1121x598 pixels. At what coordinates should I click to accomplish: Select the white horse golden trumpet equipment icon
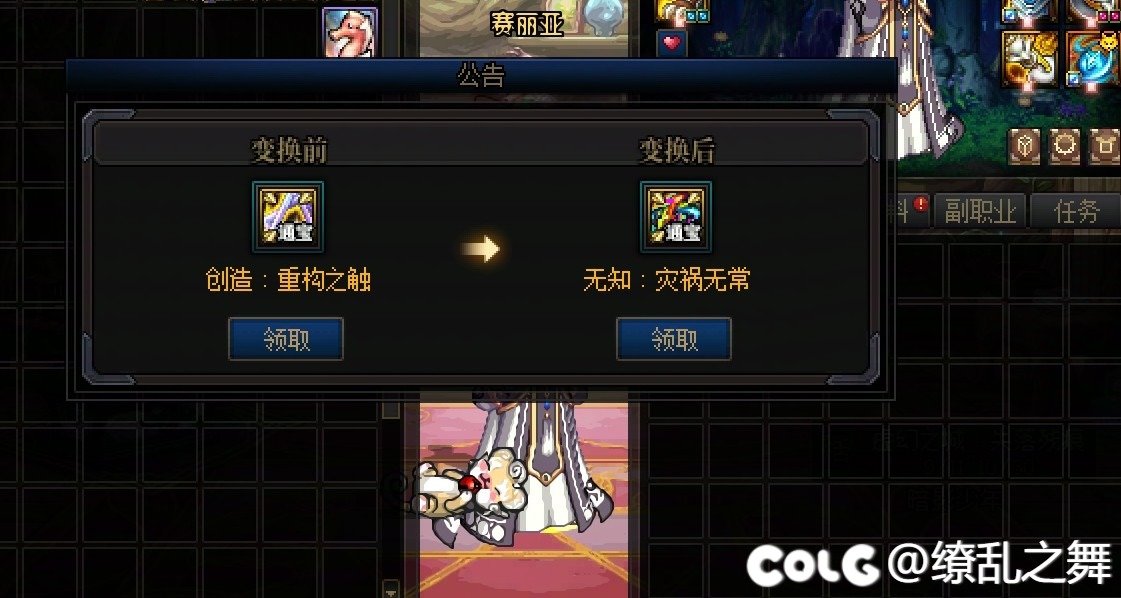tap(1029, 59)
